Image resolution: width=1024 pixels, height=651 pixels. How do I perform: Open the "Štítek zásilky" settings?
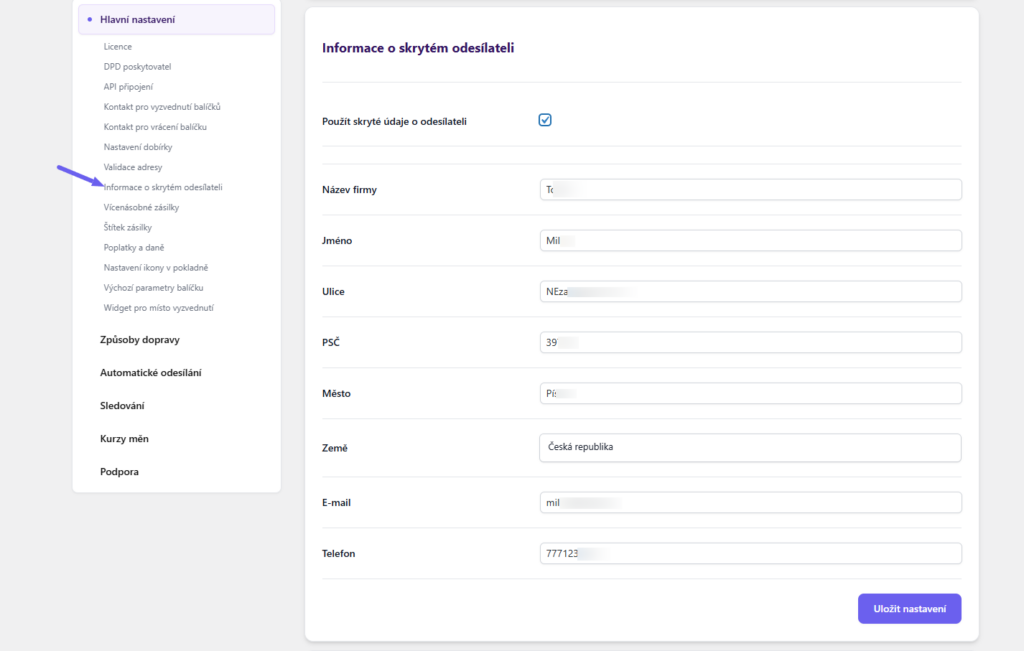point(129,227)
